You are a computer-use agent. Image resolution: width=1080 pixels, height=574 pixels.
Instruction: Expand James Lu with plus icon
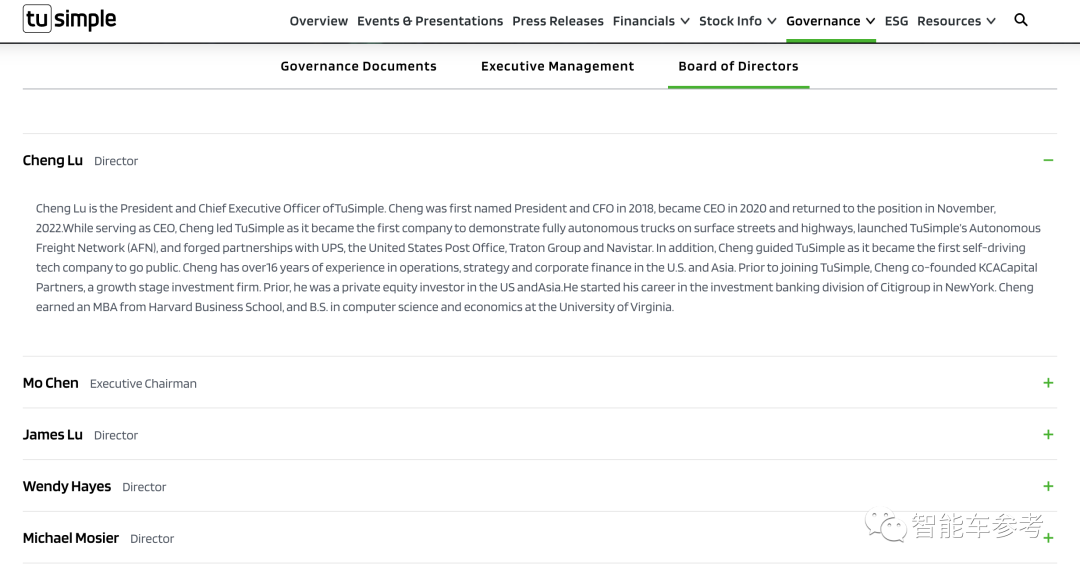coord(1048,435)
